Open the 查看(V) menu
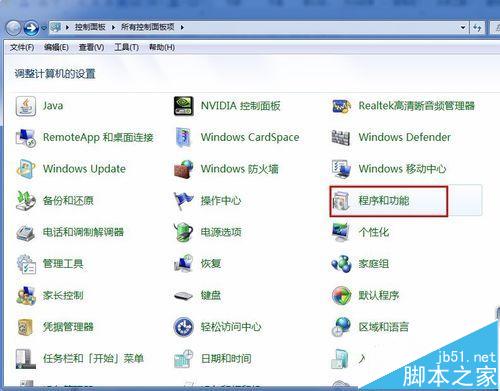 pos(91,47)
